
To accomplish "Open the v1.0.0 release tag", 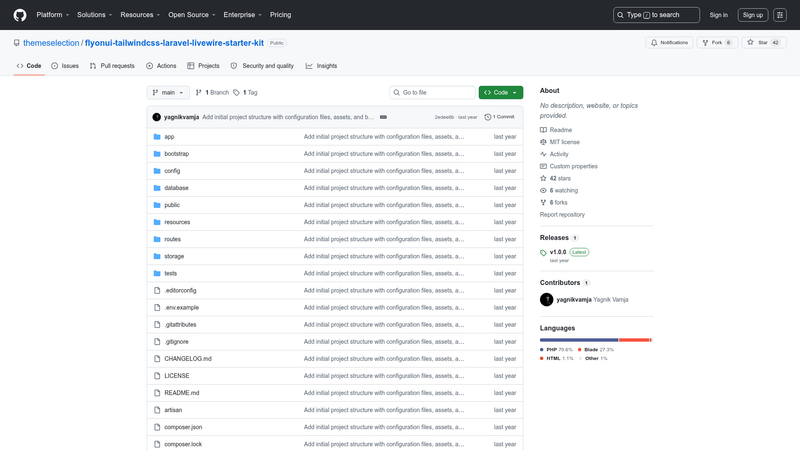I will 558,252.
